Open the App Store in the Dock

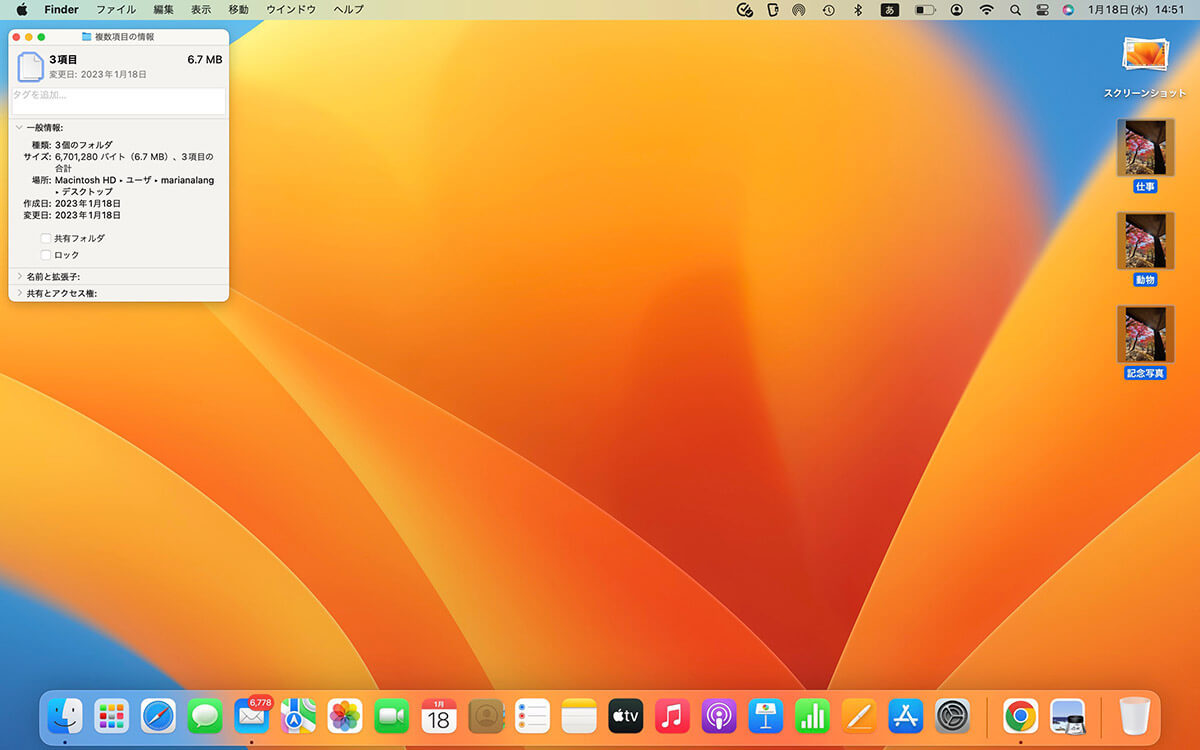pyautogui.click(x=906, y=716)
